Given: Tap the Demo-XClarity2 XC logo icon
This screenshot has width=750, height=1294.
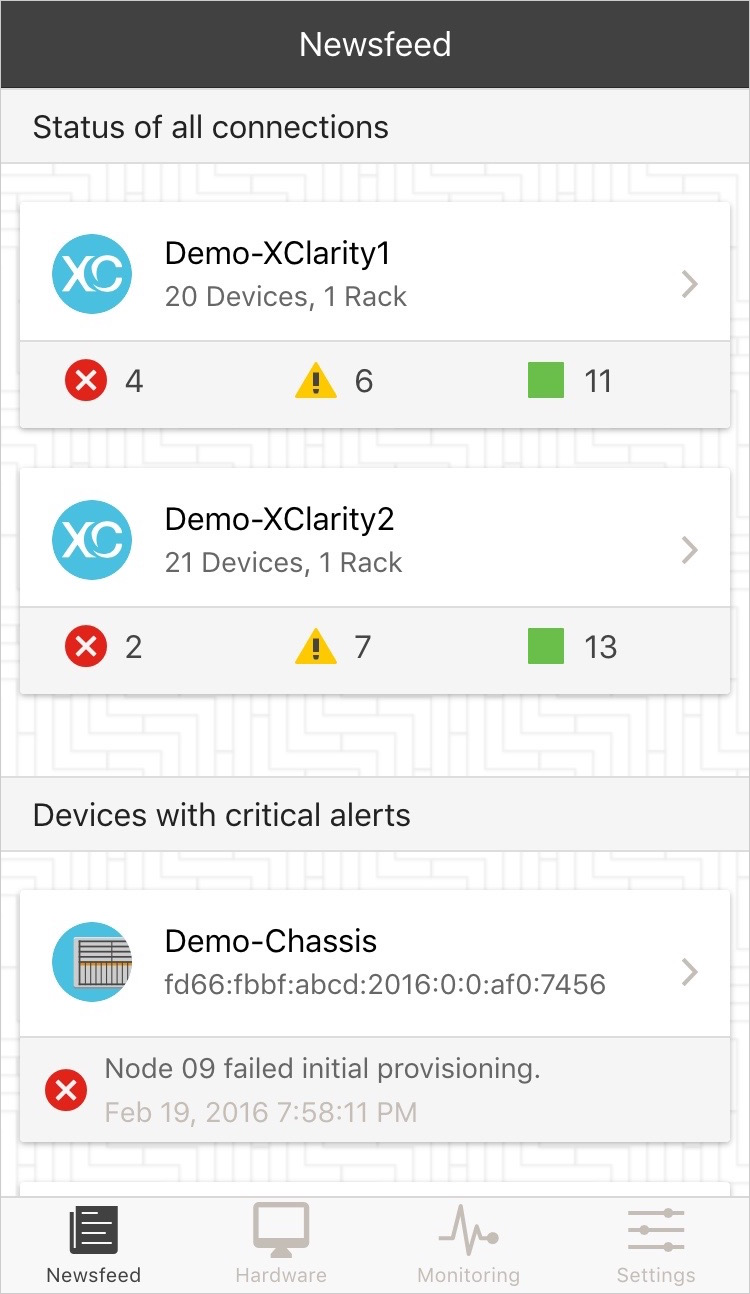Looking at the screenshot, I should [x=92, y=540].
